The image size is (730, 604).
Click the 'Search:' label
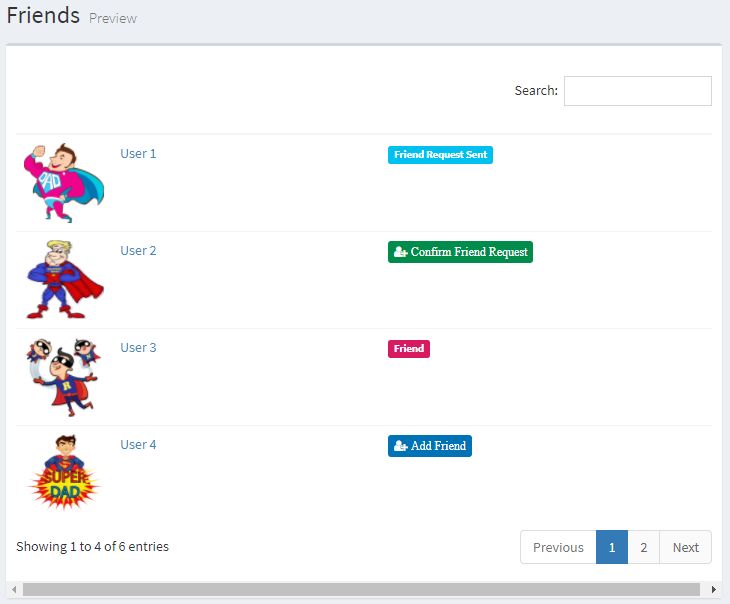pos(536,90)
